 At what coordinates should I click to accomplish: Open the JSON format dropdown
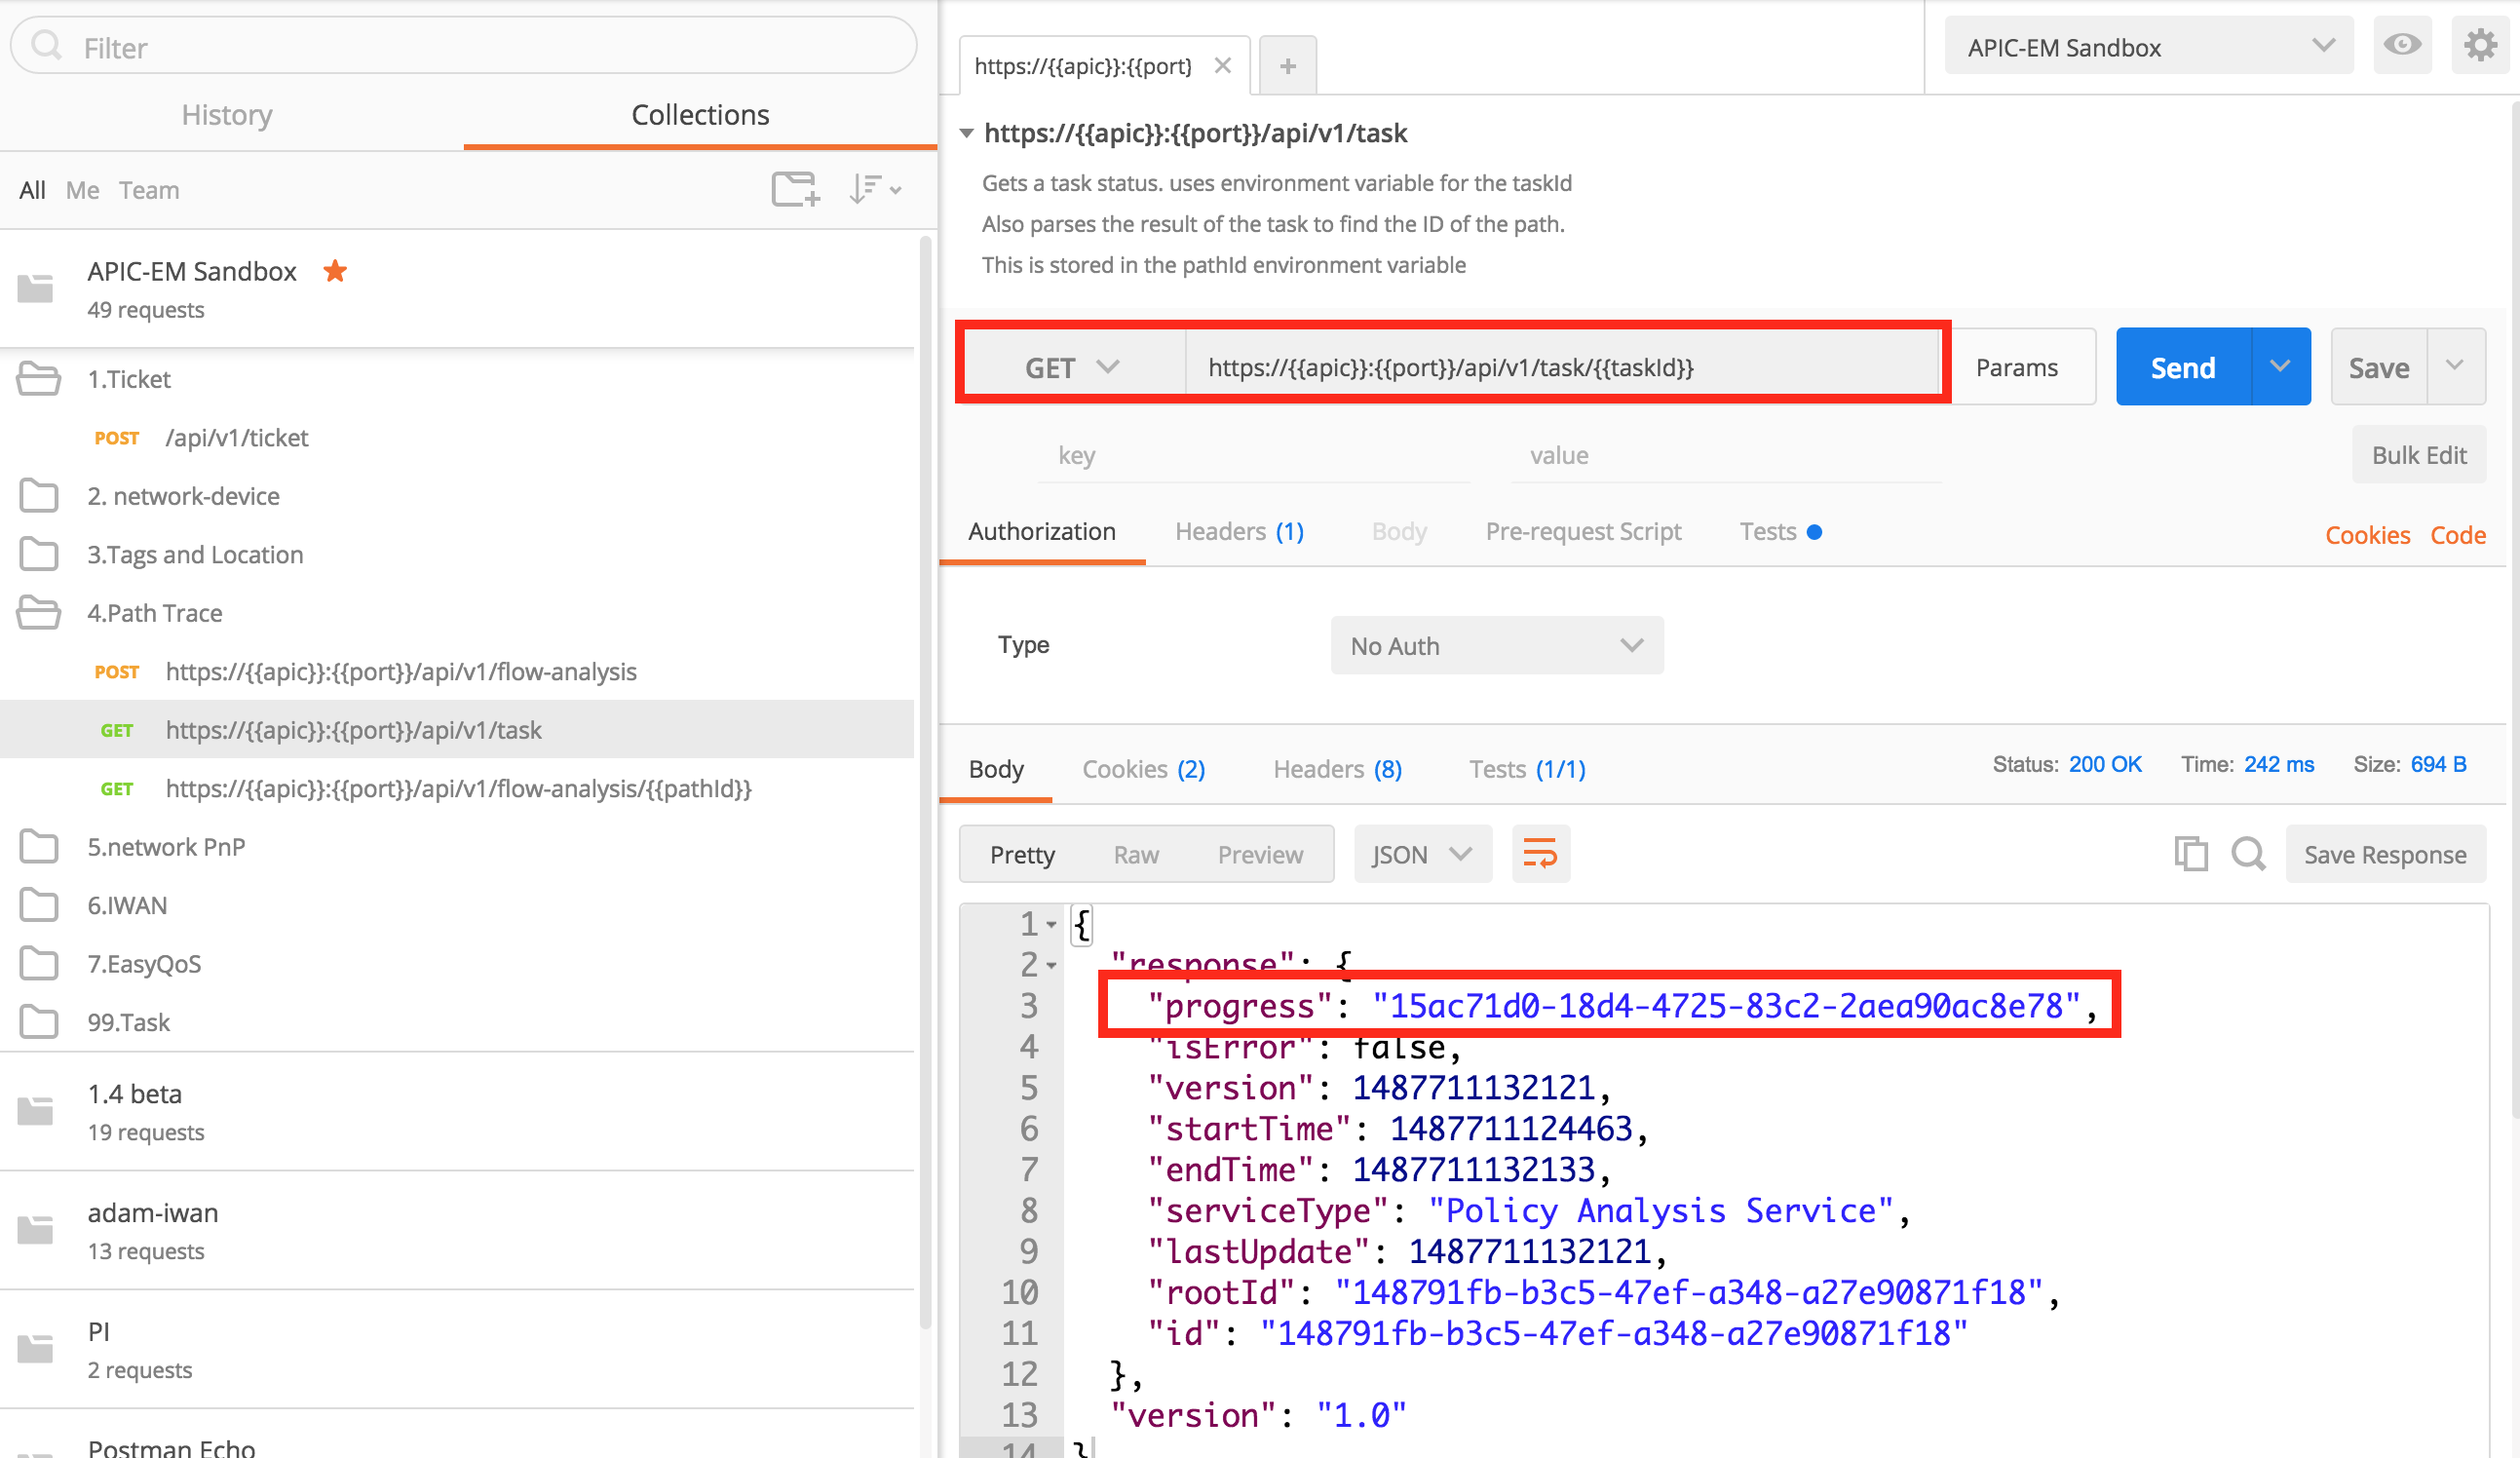click(x=1415, y=852)
